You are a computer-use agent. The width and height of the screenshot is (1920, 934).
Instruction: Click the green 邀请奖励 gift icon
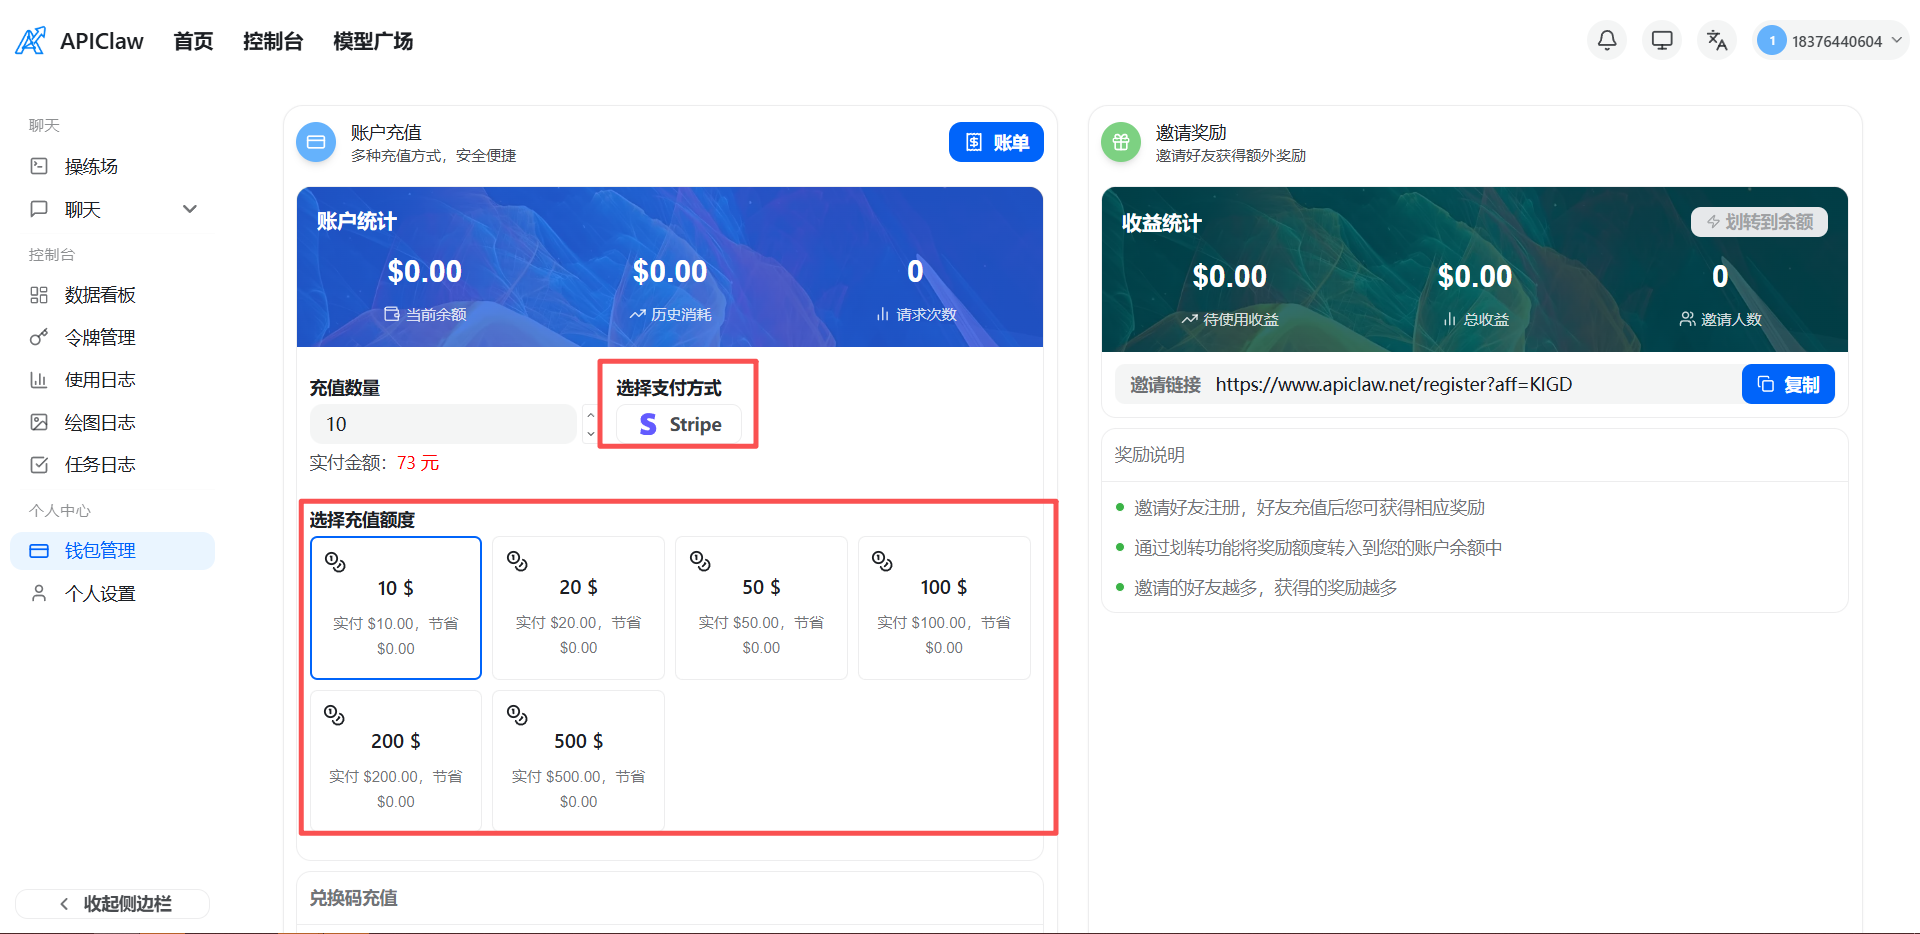(1121, 142)
